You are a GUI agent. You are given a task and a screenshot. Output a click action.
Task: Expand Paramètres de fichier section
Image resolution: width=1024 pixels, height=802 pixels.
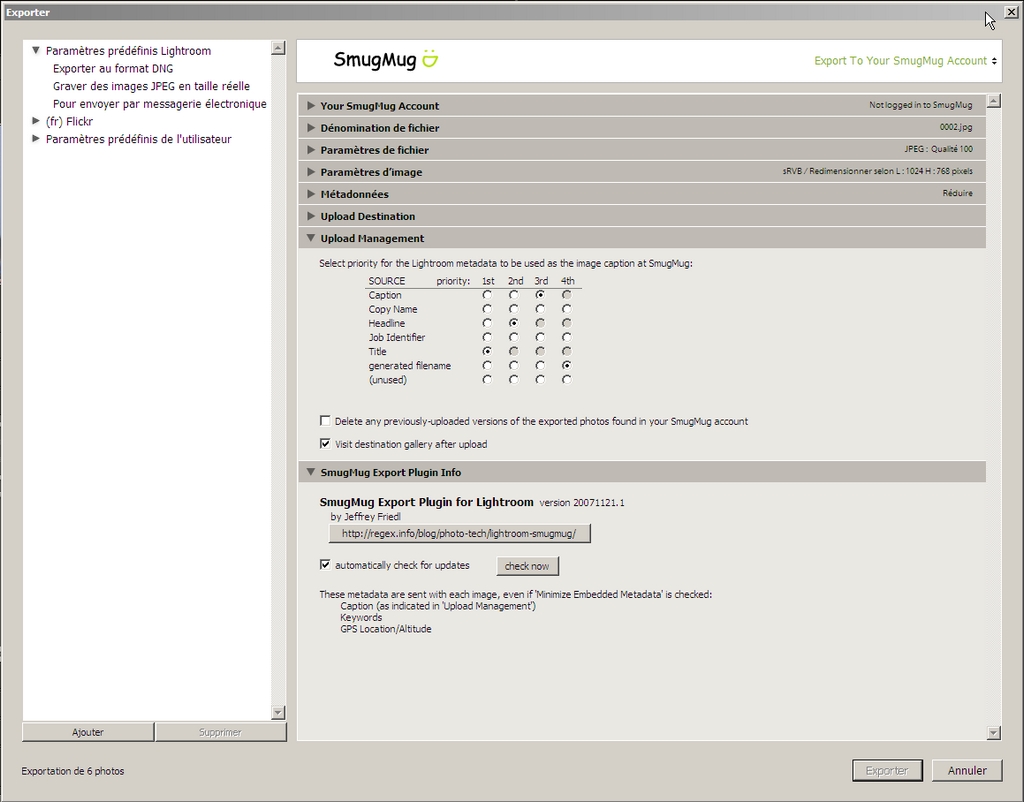tap(311, 150)
